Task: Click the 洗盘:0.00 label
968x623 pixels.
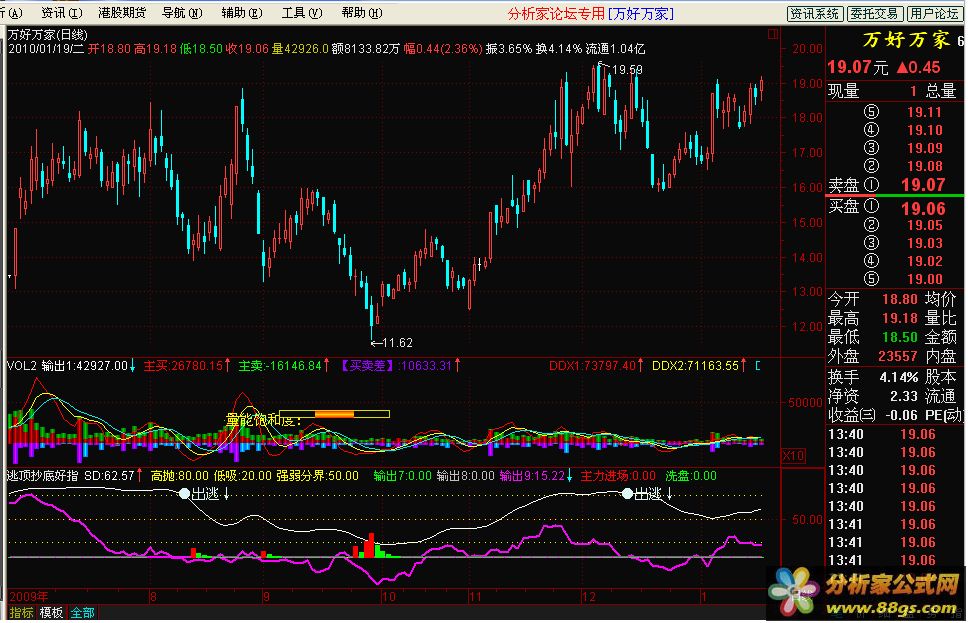Action: (x=691, y=475)
